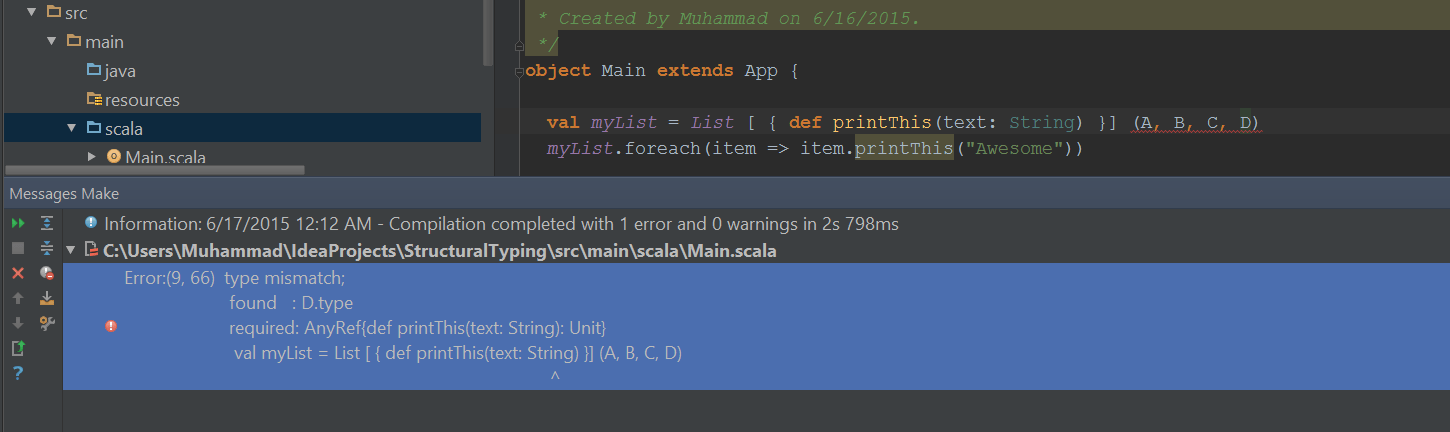Go to next message down arrow
This screenshot has height=432, width=1450.
18,323
